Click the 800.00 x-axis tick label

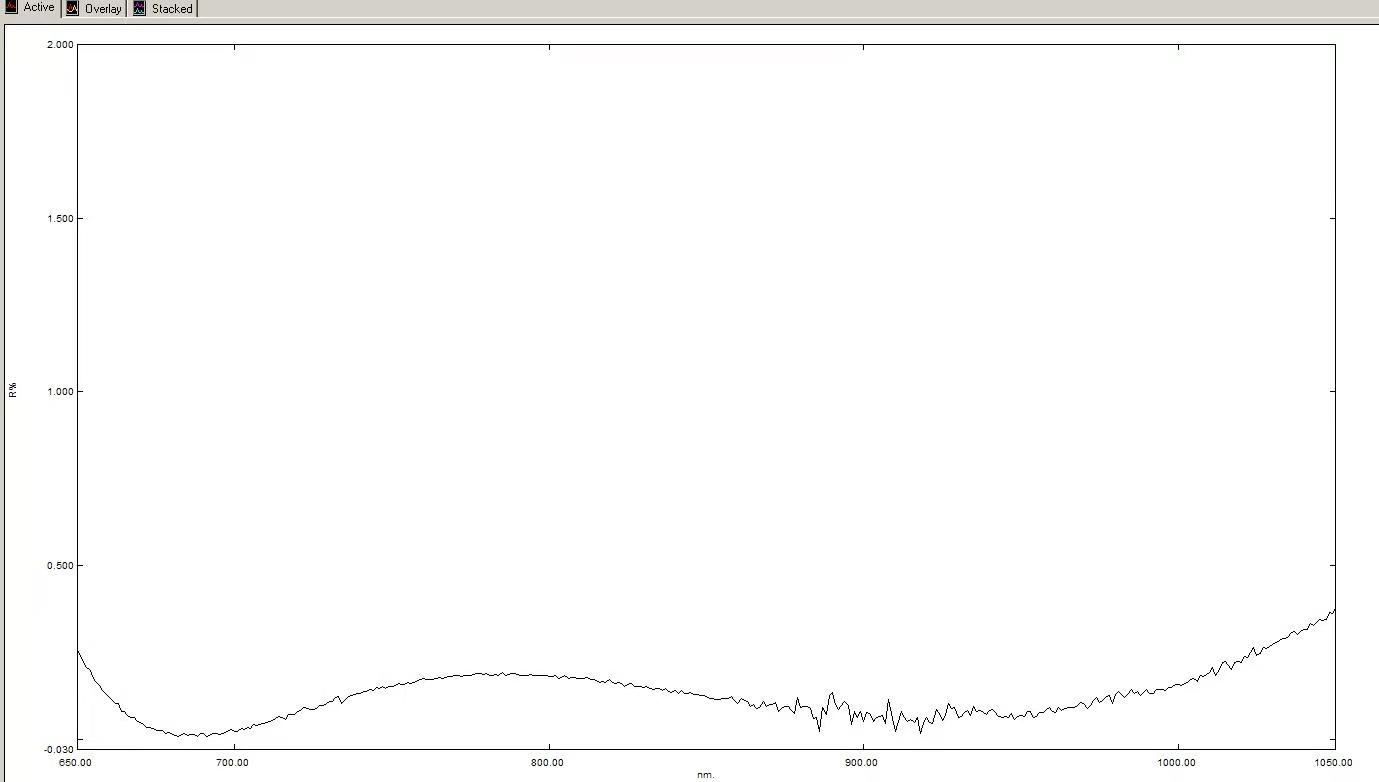pyautogui.click(x=548, y=763)
